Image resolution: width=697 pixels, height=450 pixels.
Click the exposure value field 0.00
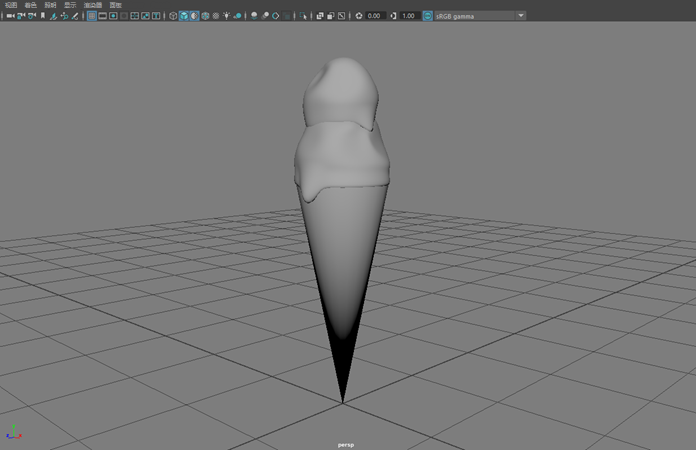[x=376, y=16]
